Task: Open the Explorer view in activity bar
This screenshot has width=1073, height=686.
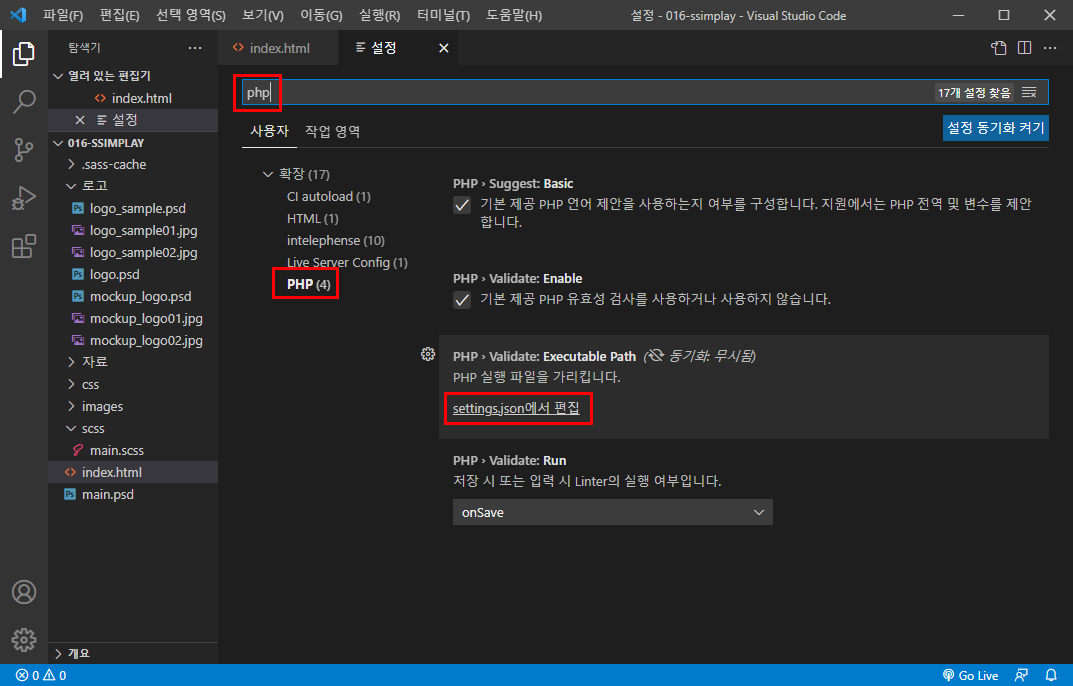Action: tap(23, 53)
